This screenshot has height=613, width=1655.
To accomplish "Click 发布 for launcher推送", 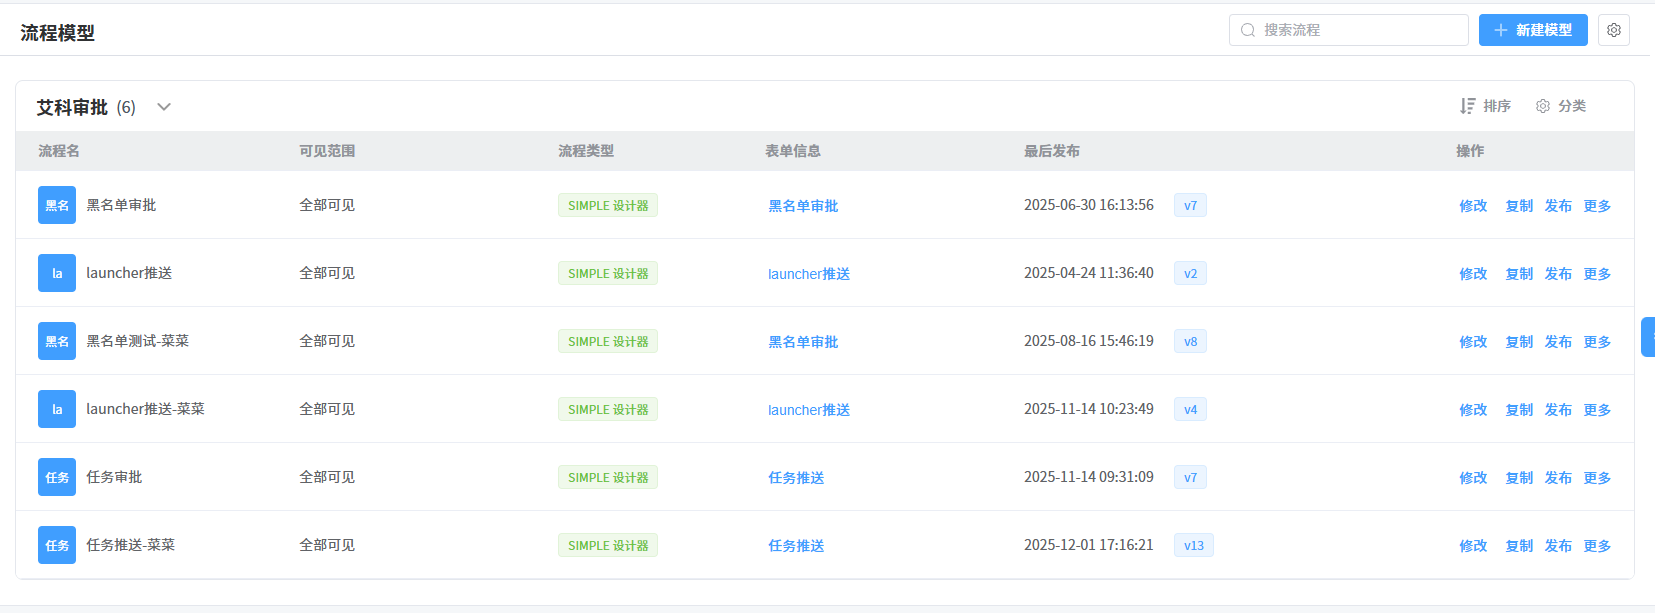I will (x=1558, y=274).
